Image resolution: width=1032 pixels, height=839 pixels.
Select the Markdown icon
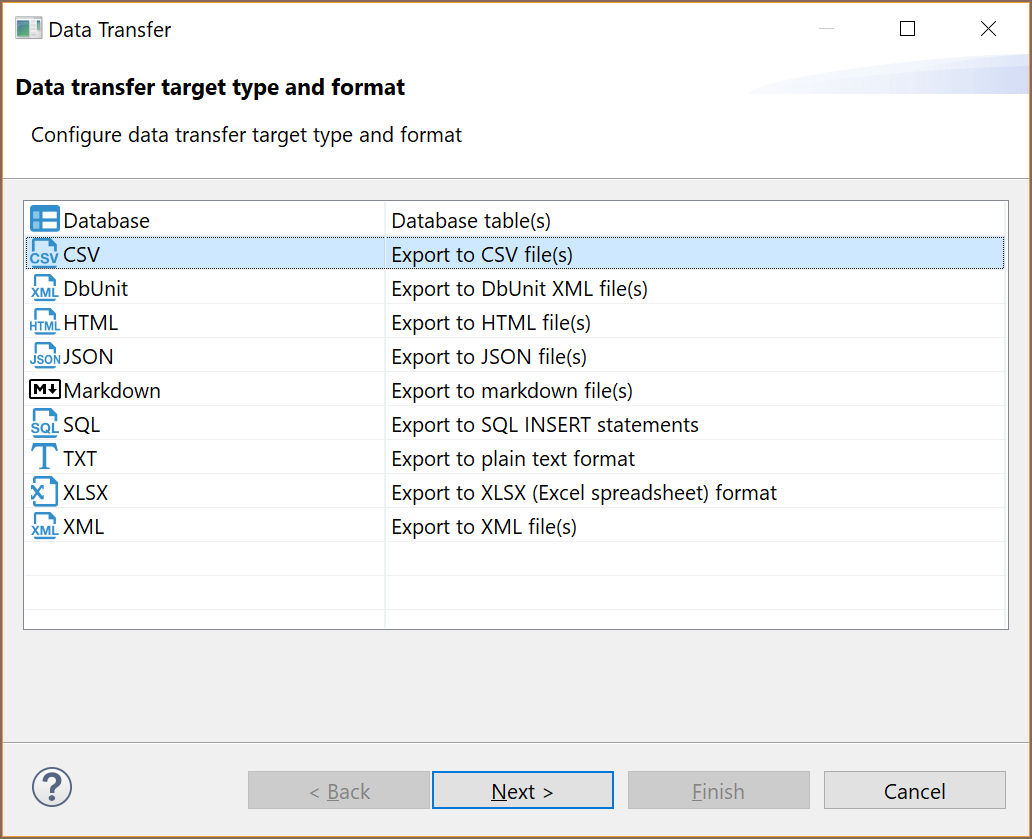45,390
